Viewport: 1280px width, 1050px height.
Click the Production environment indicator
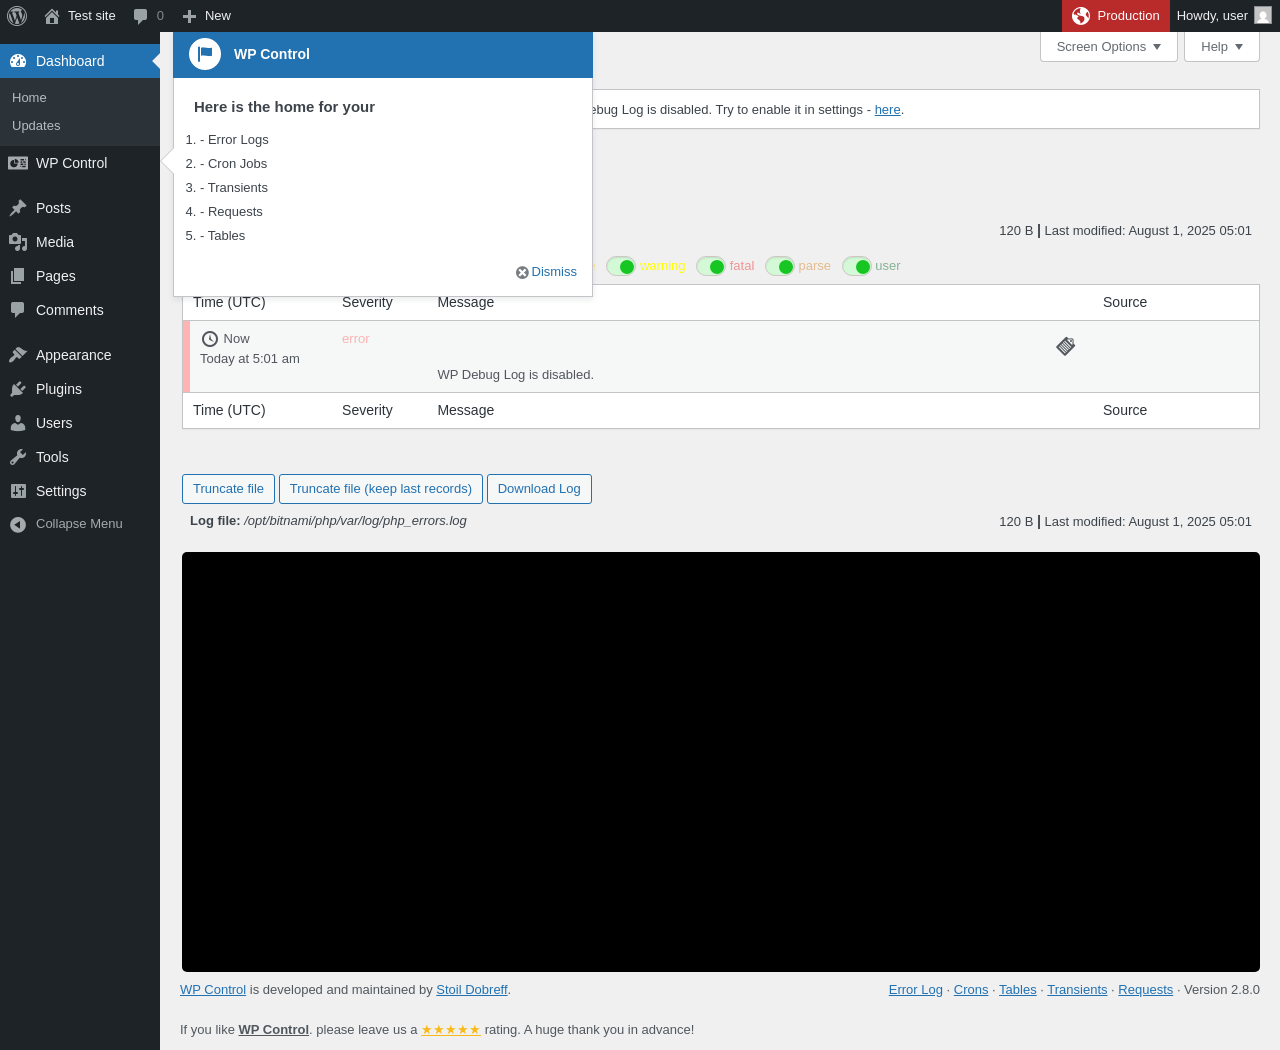pyautogui.click(x=1115, y=16)
